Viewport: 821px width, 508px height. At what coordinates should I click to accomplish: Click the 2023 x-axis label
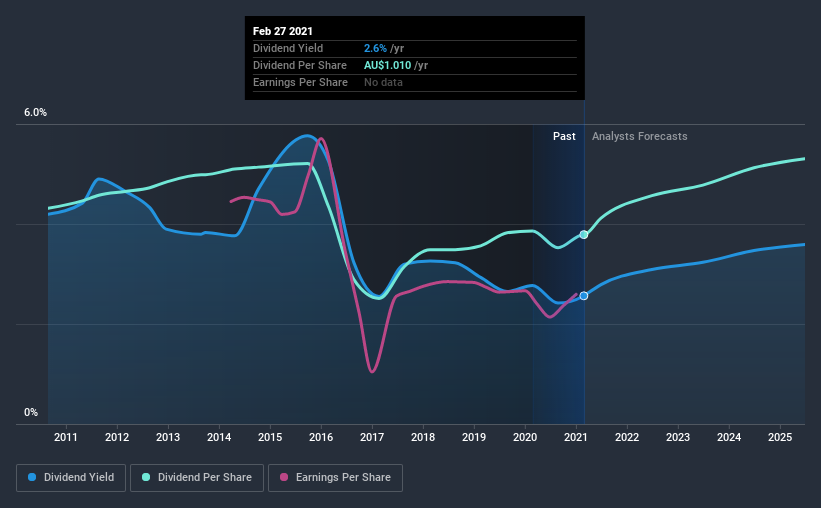678,437
